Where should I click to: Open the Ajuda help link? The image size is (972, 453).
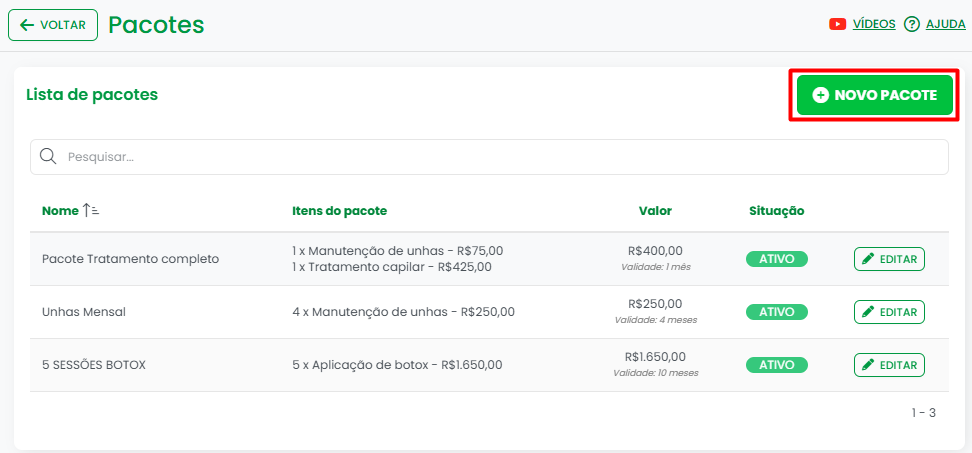pos(945,25)
